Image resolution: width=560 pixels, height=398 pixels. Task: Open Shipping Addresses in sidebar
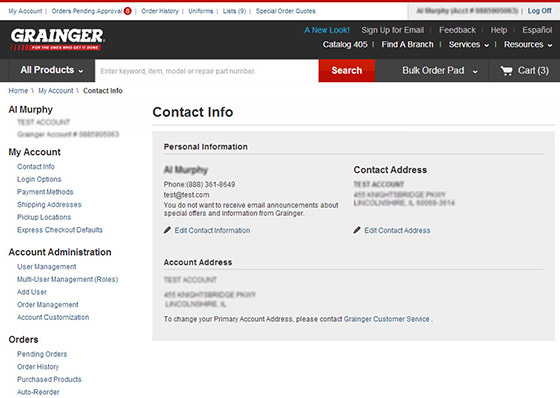49,204
